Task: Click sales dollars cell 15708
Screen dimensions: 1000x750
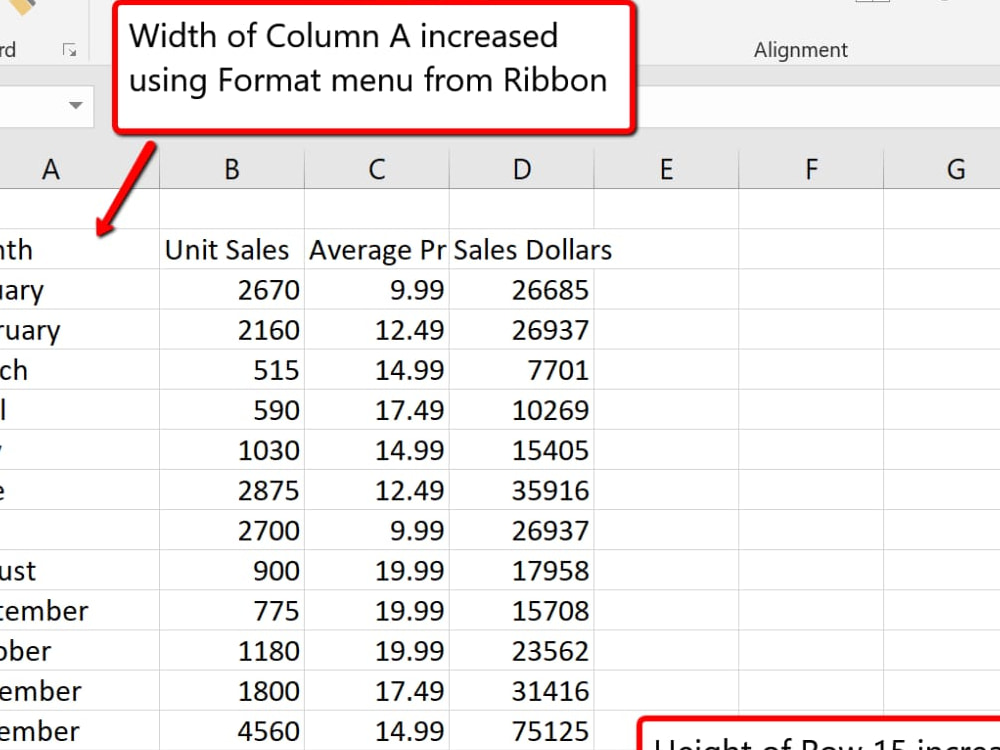Action: pyautogui.click(x=522, y=610)
